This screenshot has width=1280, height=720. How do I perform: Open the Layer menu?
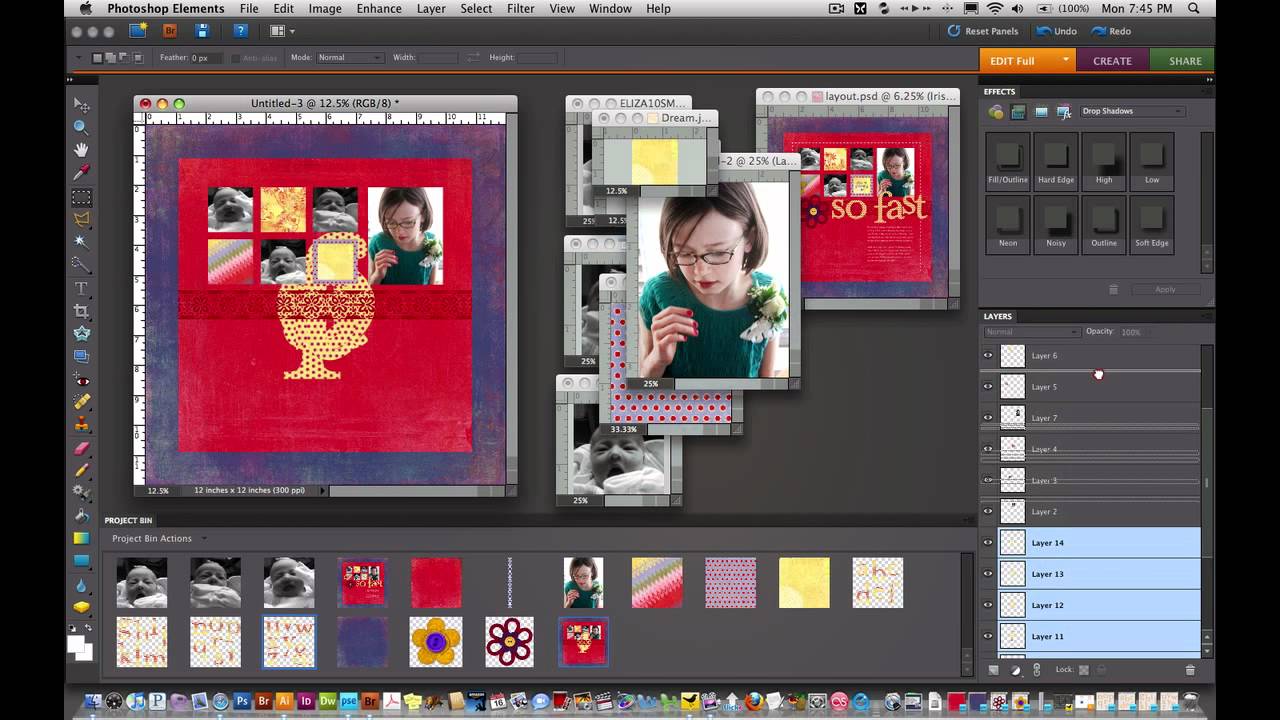point(431,9)
